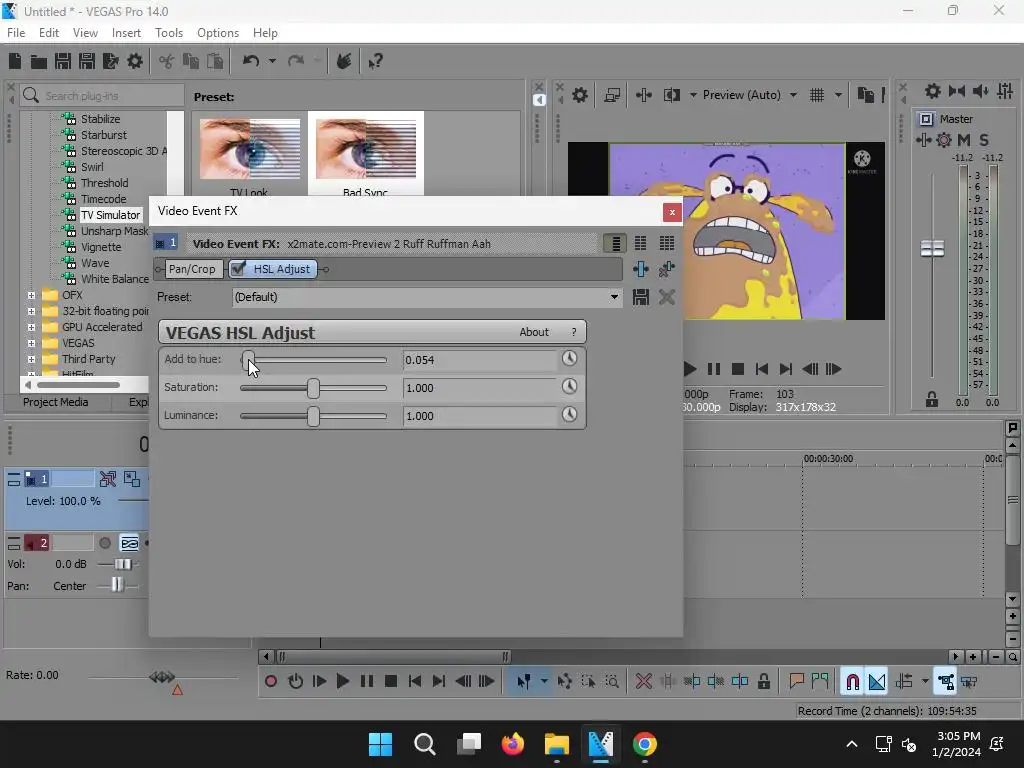This screenshot has width=1024, height=768.
Task: Solo the Master bus with S
Action: click(x=984, y=140)
